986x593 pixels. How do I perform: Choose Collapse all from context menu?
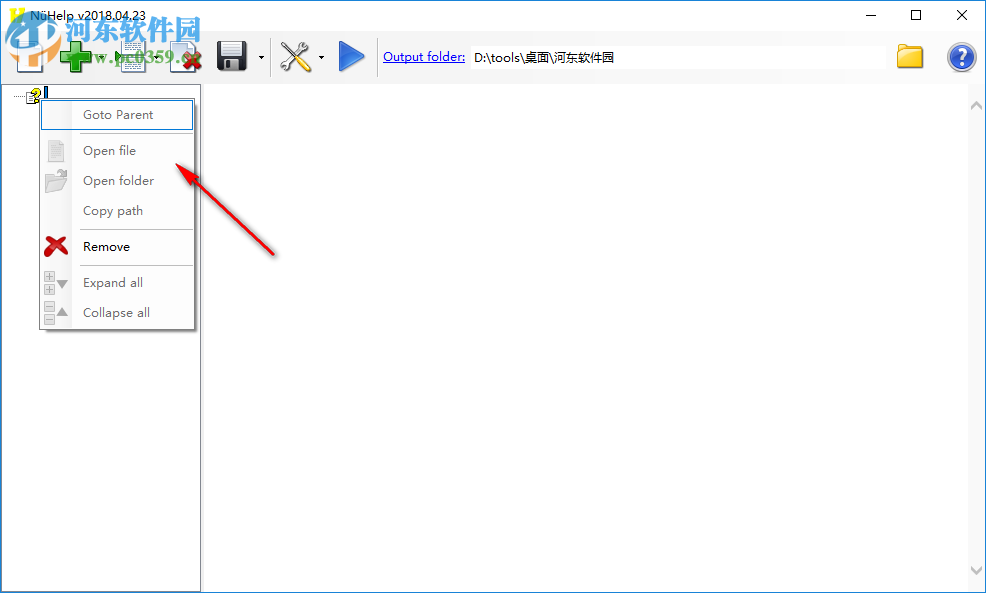(117, 313)
